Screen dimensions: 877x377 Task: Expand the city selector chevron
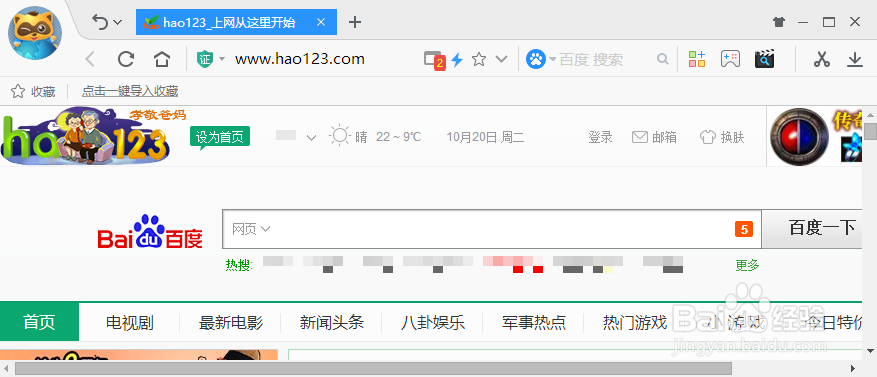click(x=312, y=138)
